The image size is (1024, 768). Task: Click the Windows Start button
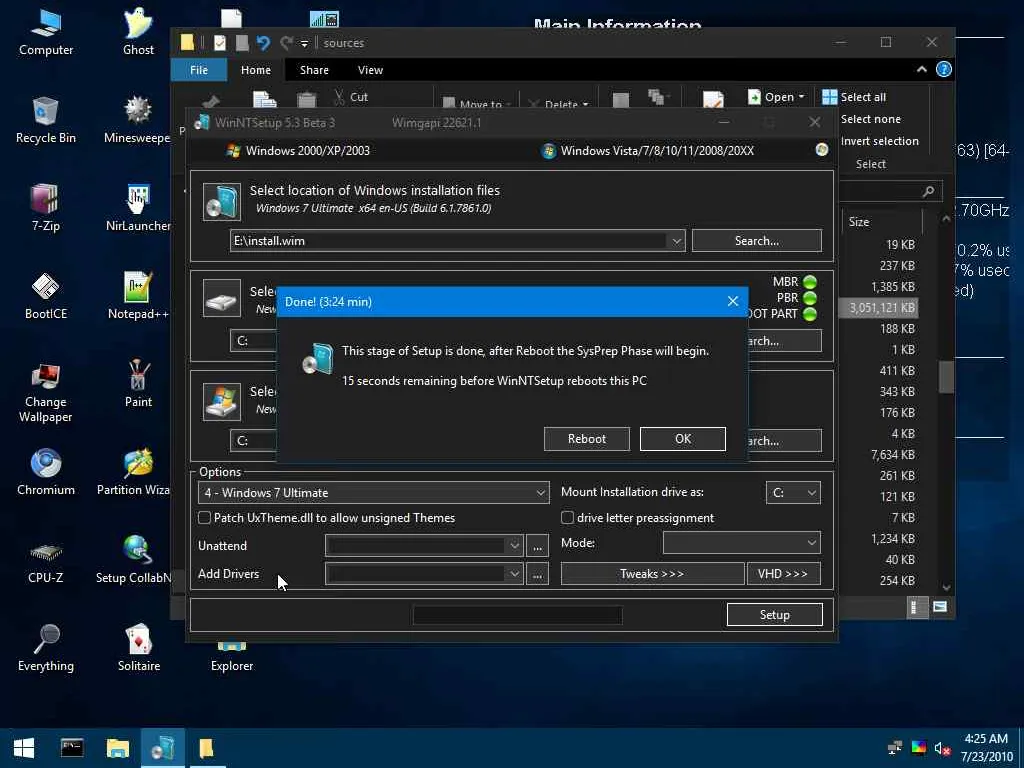click(x=24, y=748)
